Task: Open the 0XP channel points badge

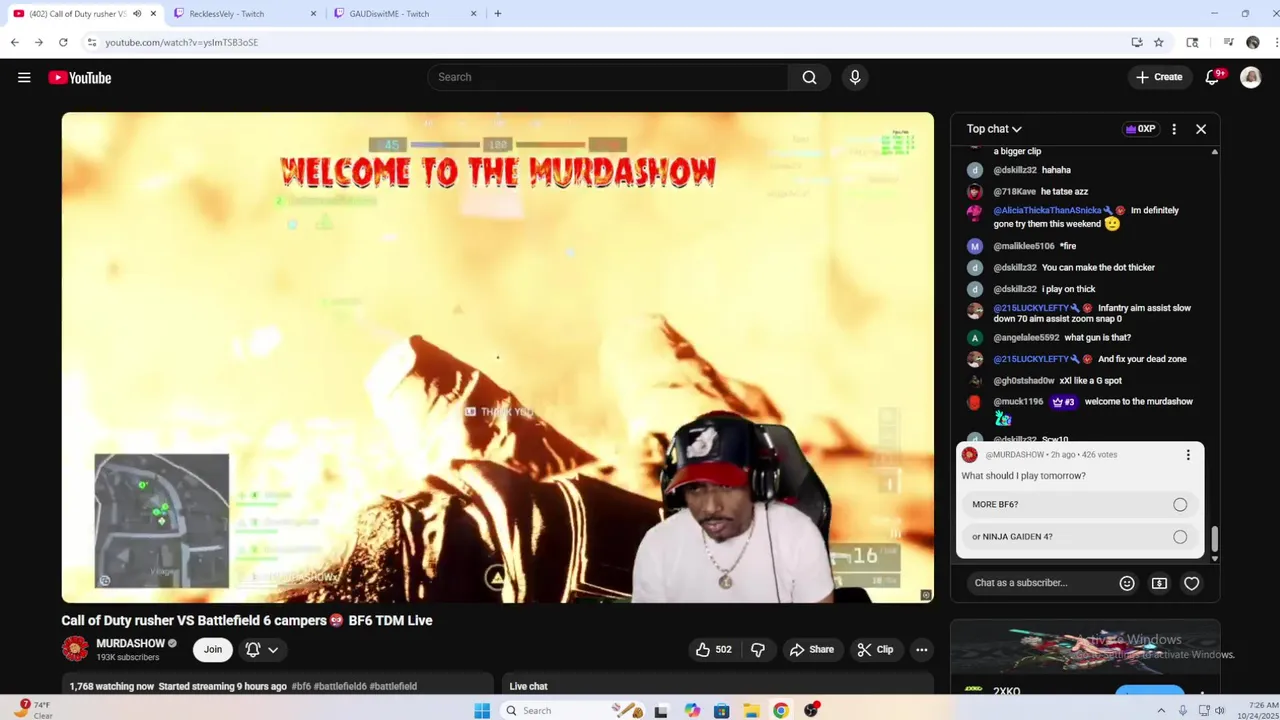Action: pos(1141,129)
